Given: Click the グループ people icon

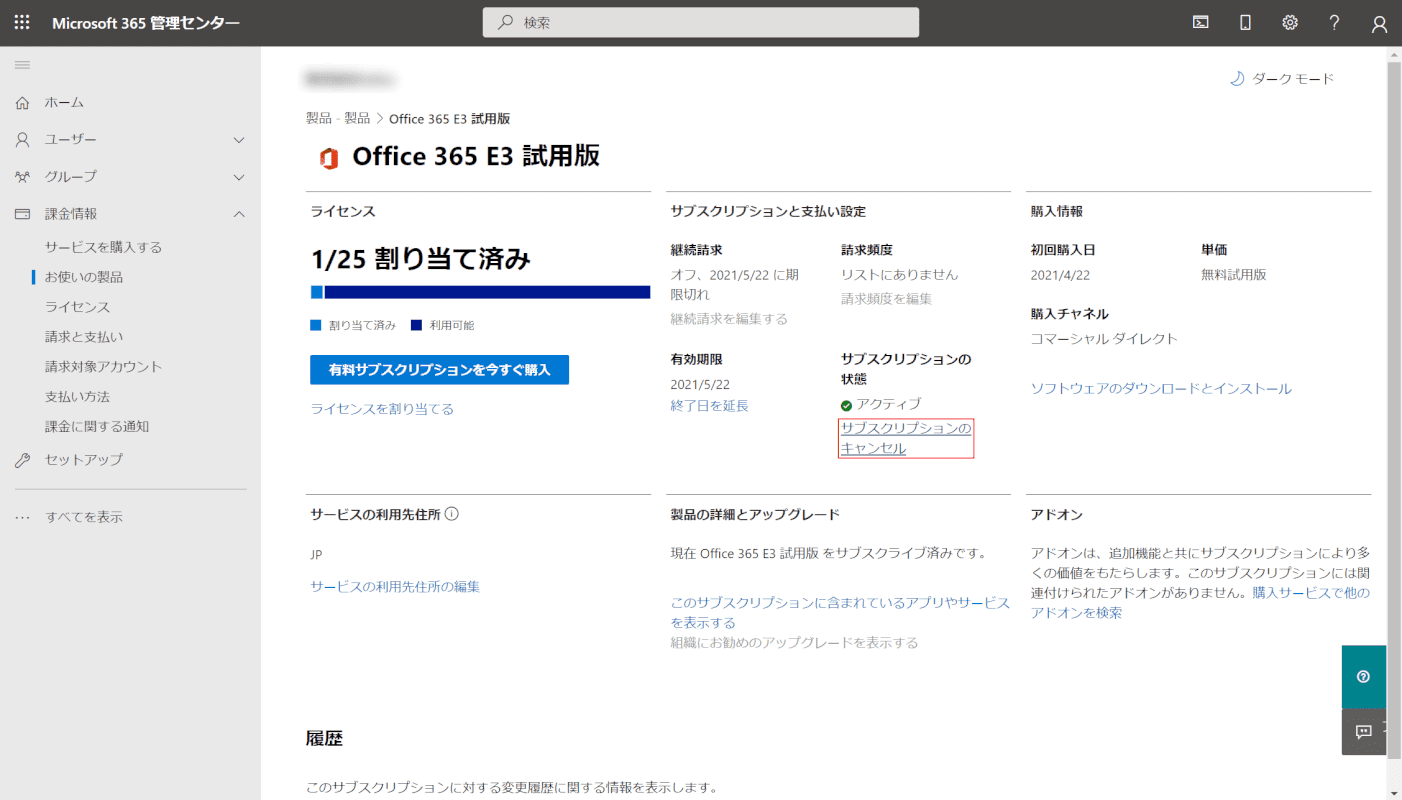Looking at the screenshot, I should (x=23, y=176).
